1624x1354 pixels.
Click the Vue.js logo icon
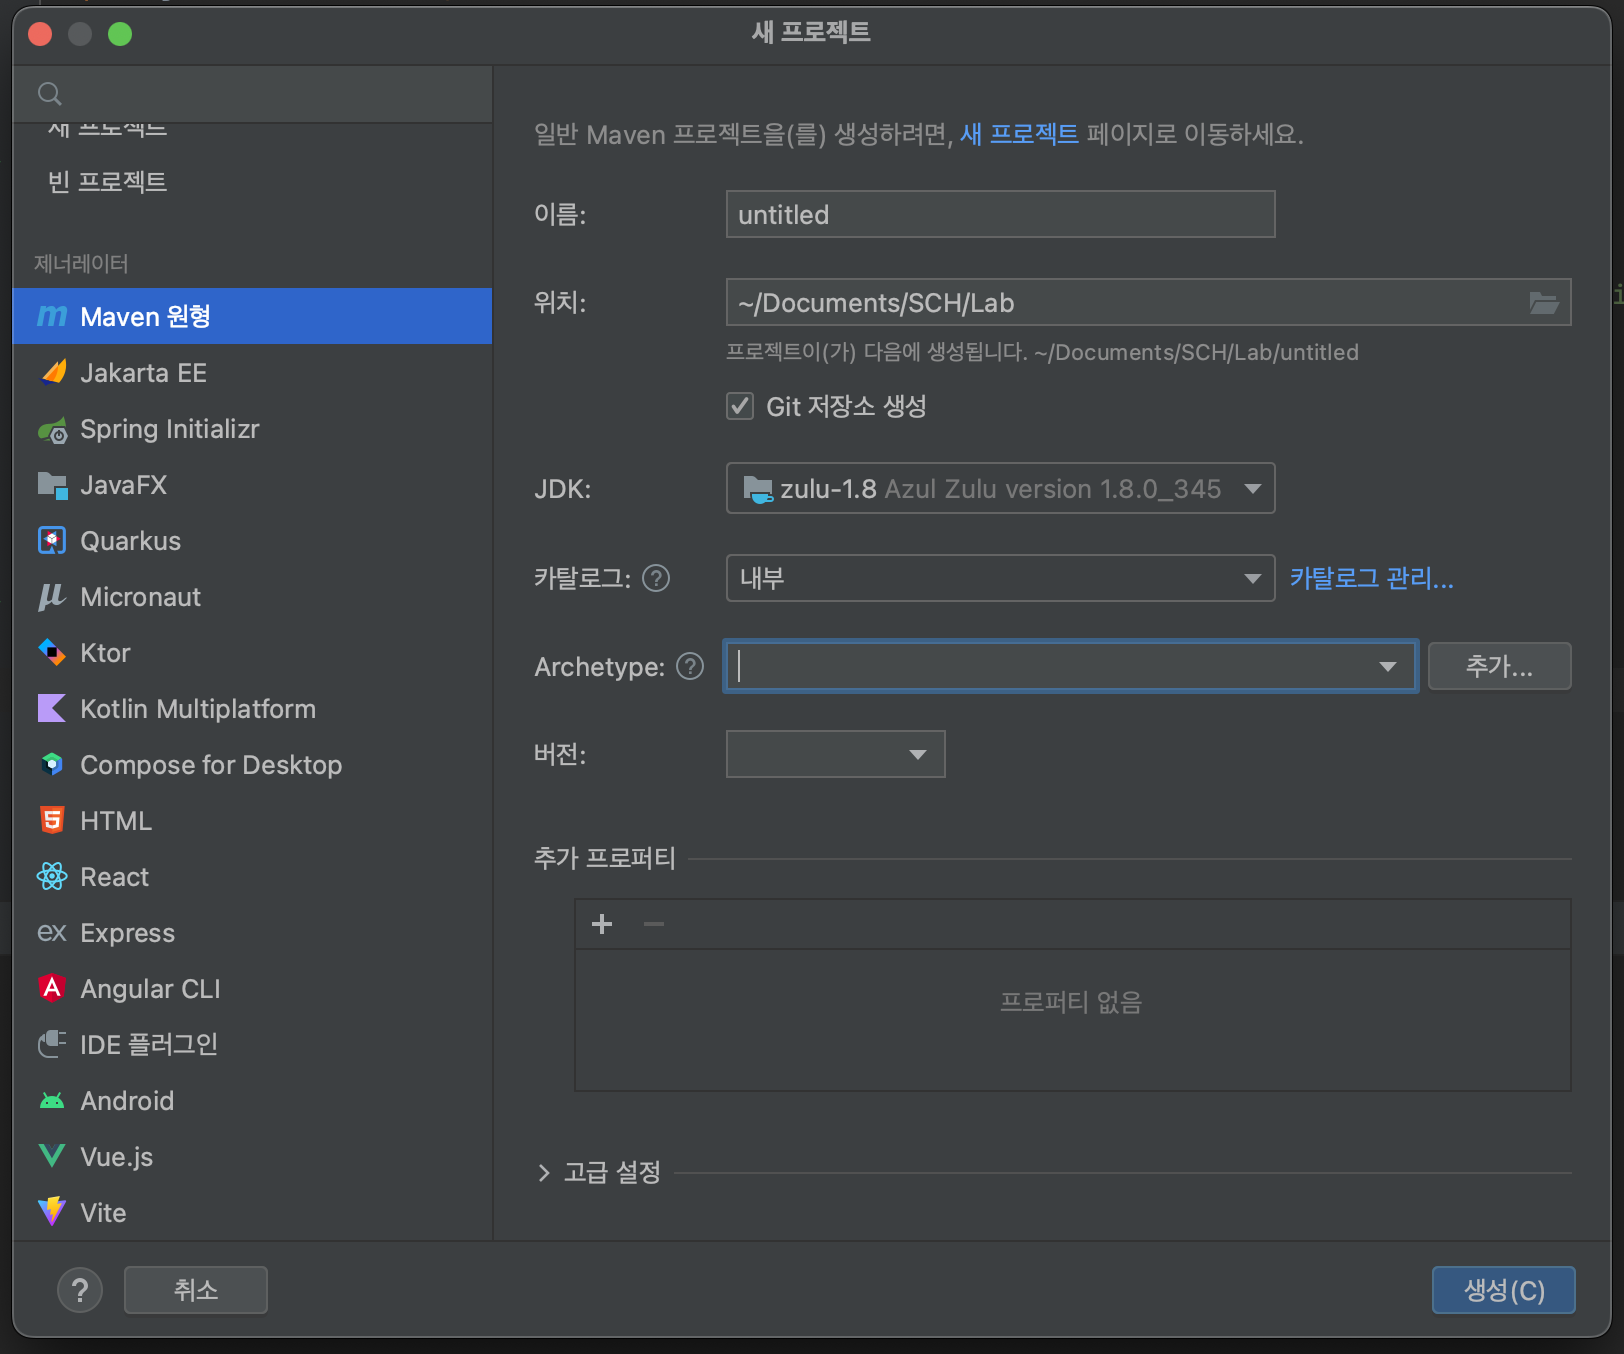[x=52, y=1156]
